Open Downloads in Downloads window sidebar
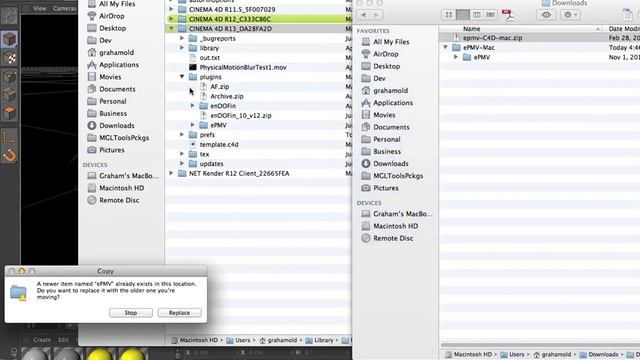The width and height of the screenshot is (640, 360). 391,164
